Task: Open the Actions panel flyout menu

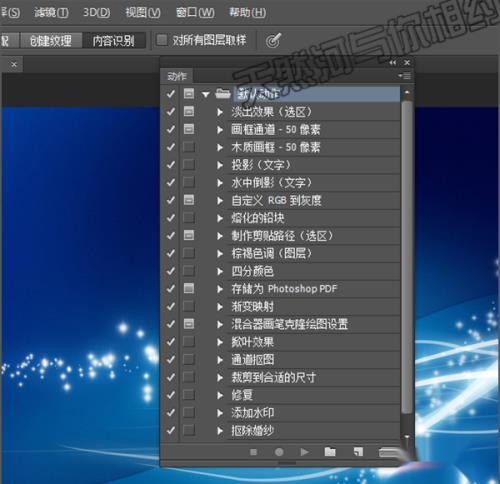Action: [x=405, y=76]
